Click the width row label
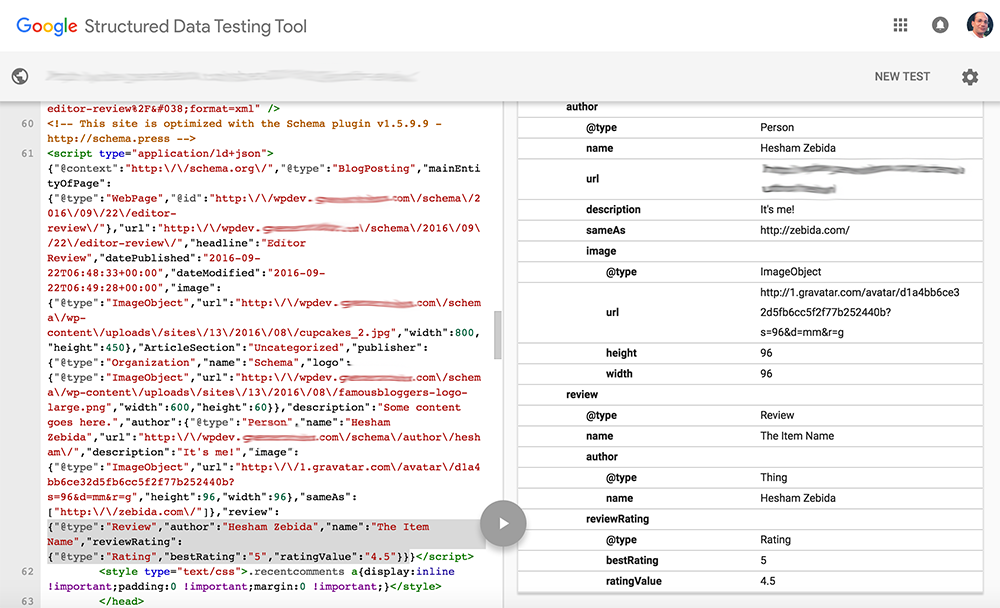Screen dimensions: 1000x608 [x=619, y=374]
